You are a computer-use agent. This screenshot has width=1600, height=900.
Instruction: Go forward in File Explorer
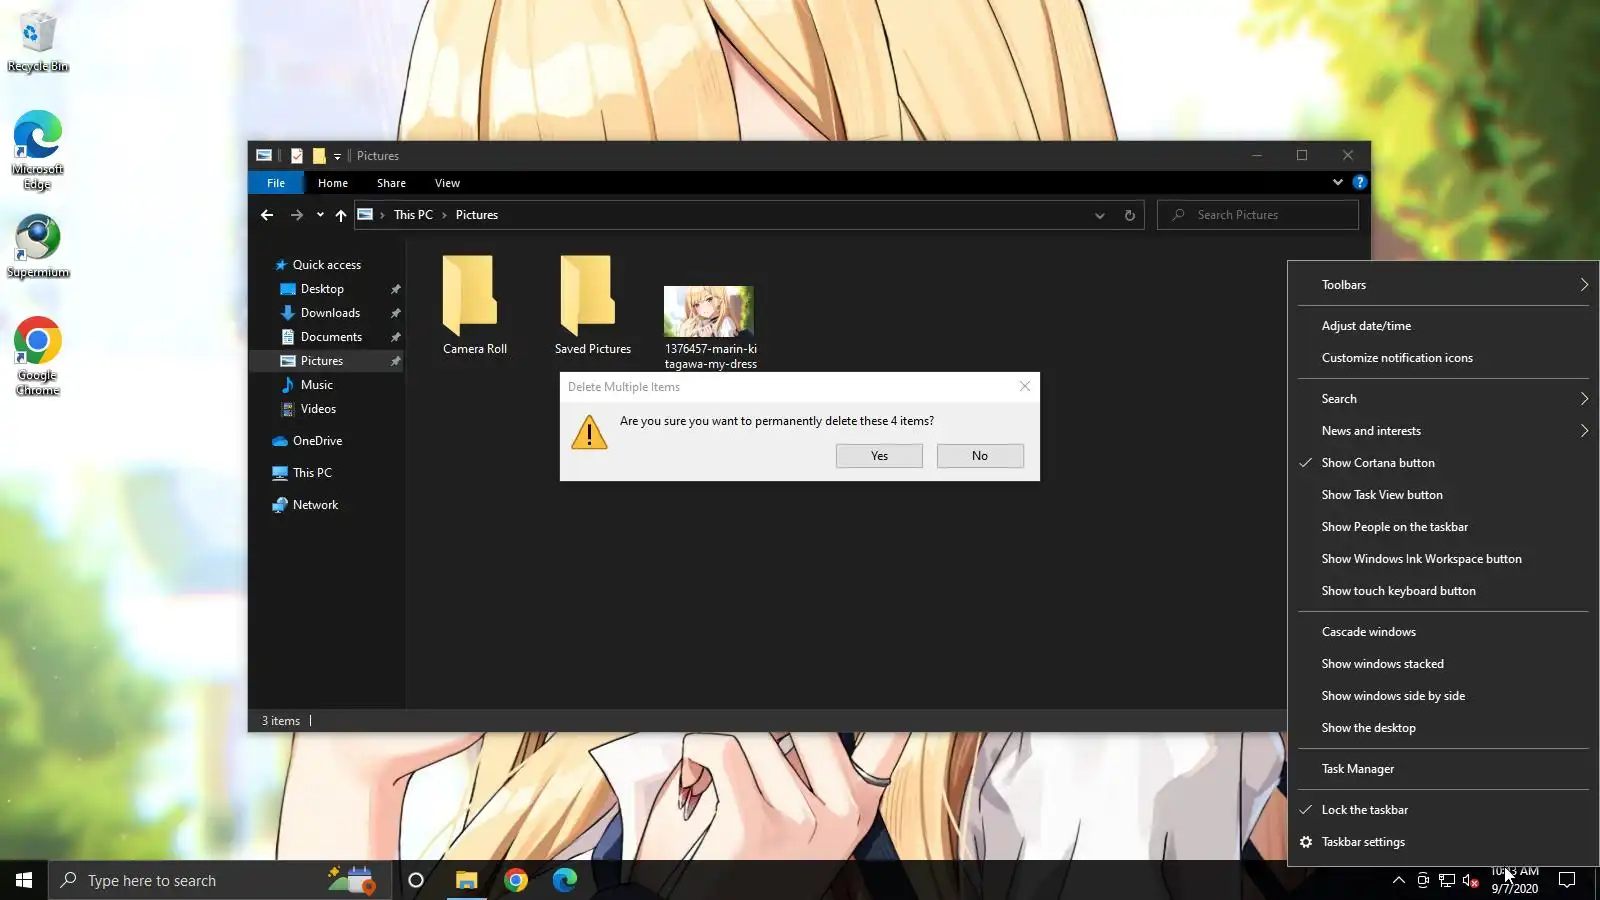(x=296, y=215)
